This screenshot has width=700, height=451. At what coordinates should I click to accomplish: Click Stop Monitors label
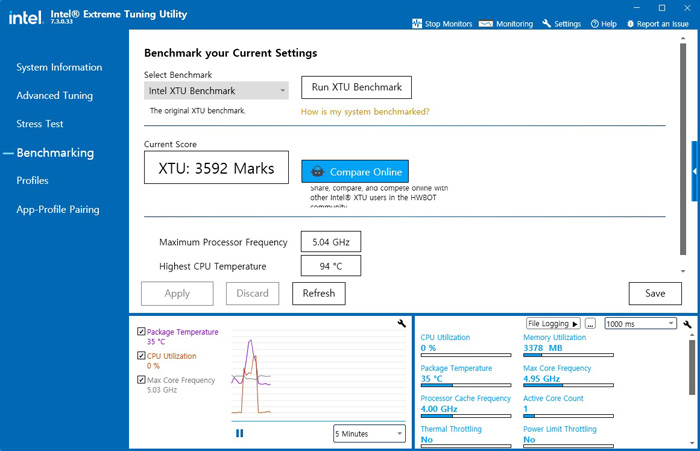tap(448, 24)
